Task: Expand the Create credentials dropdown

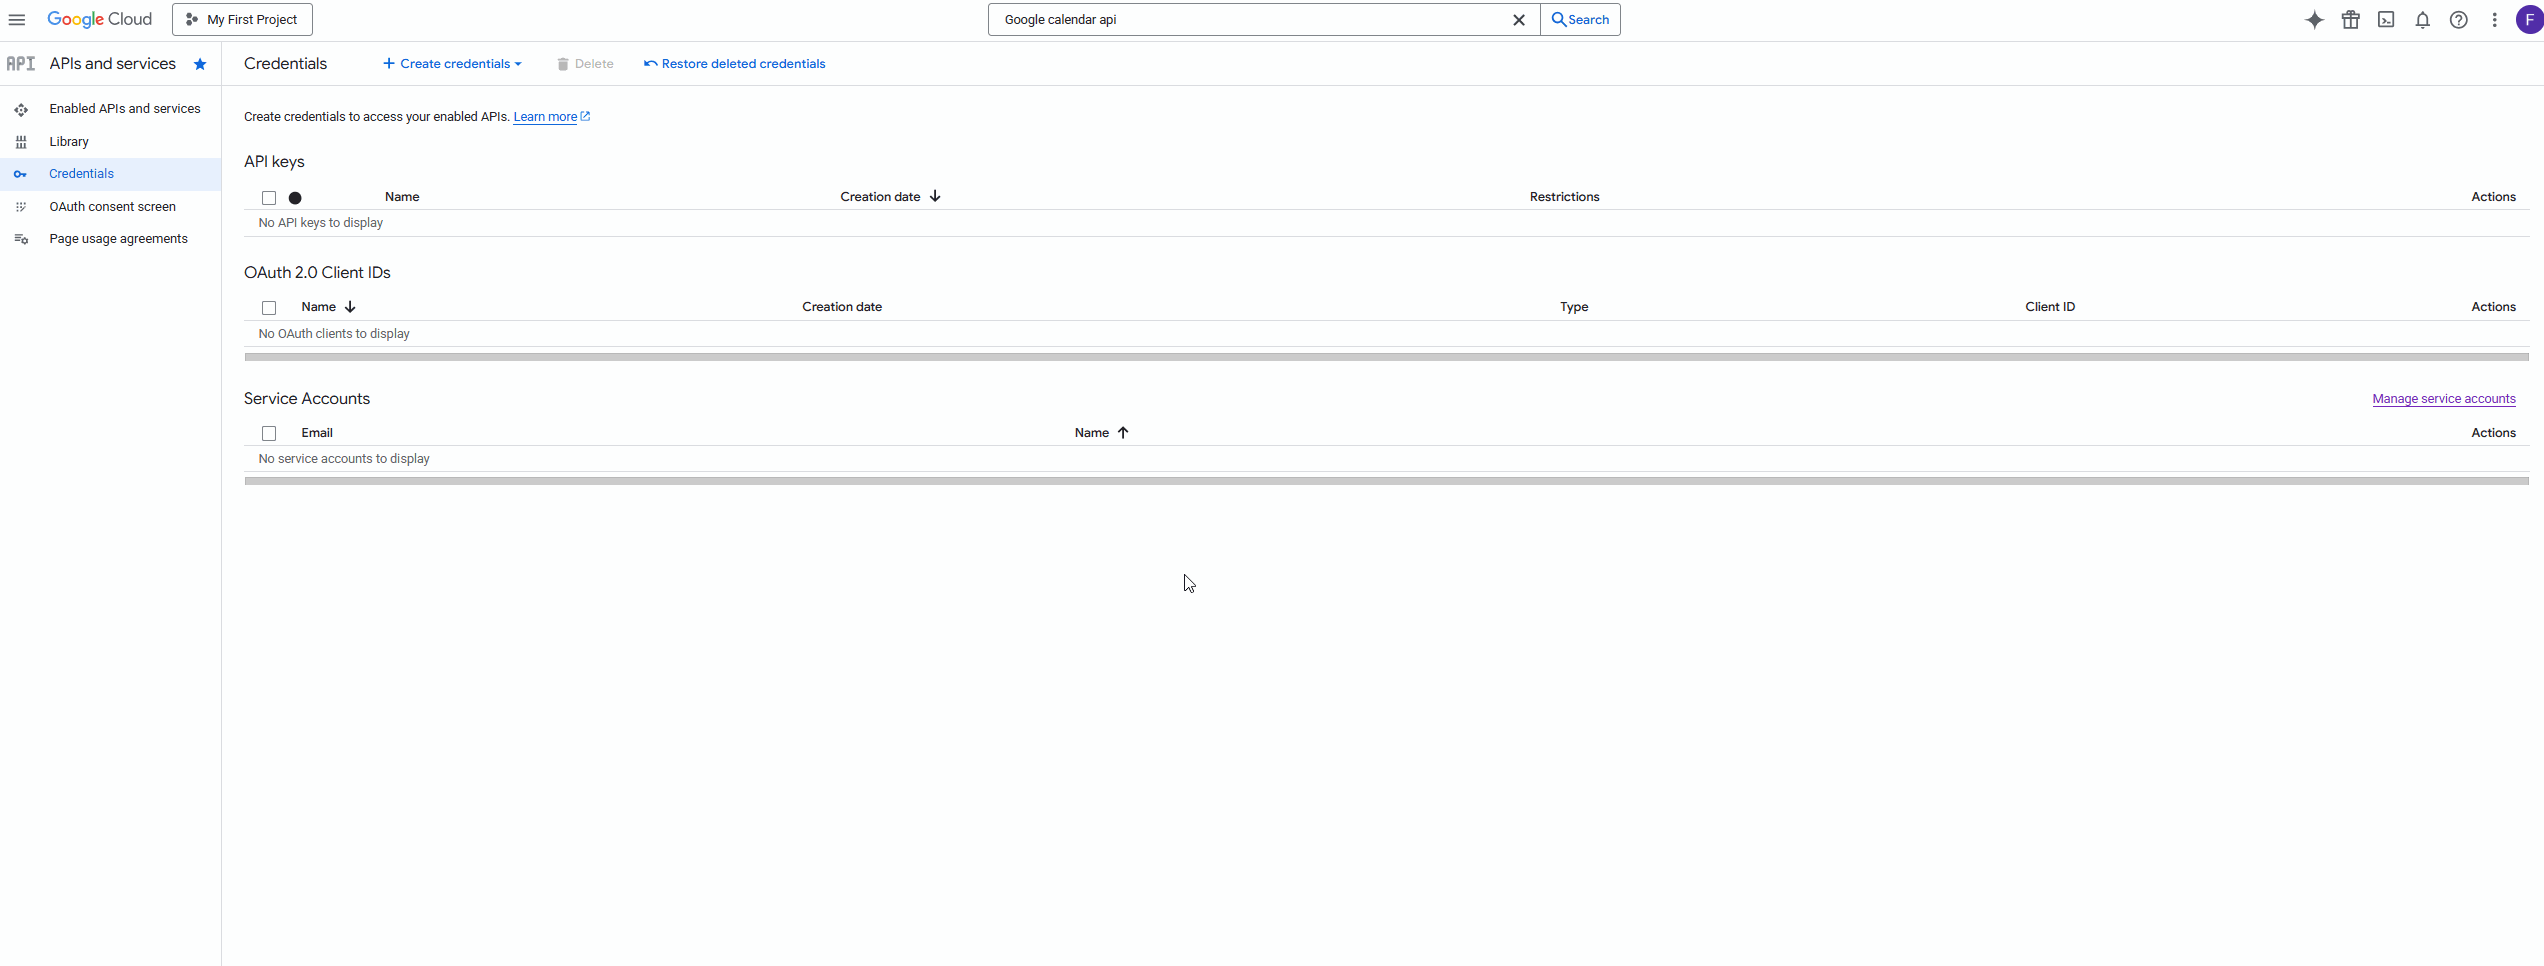Action: (451, 63)
